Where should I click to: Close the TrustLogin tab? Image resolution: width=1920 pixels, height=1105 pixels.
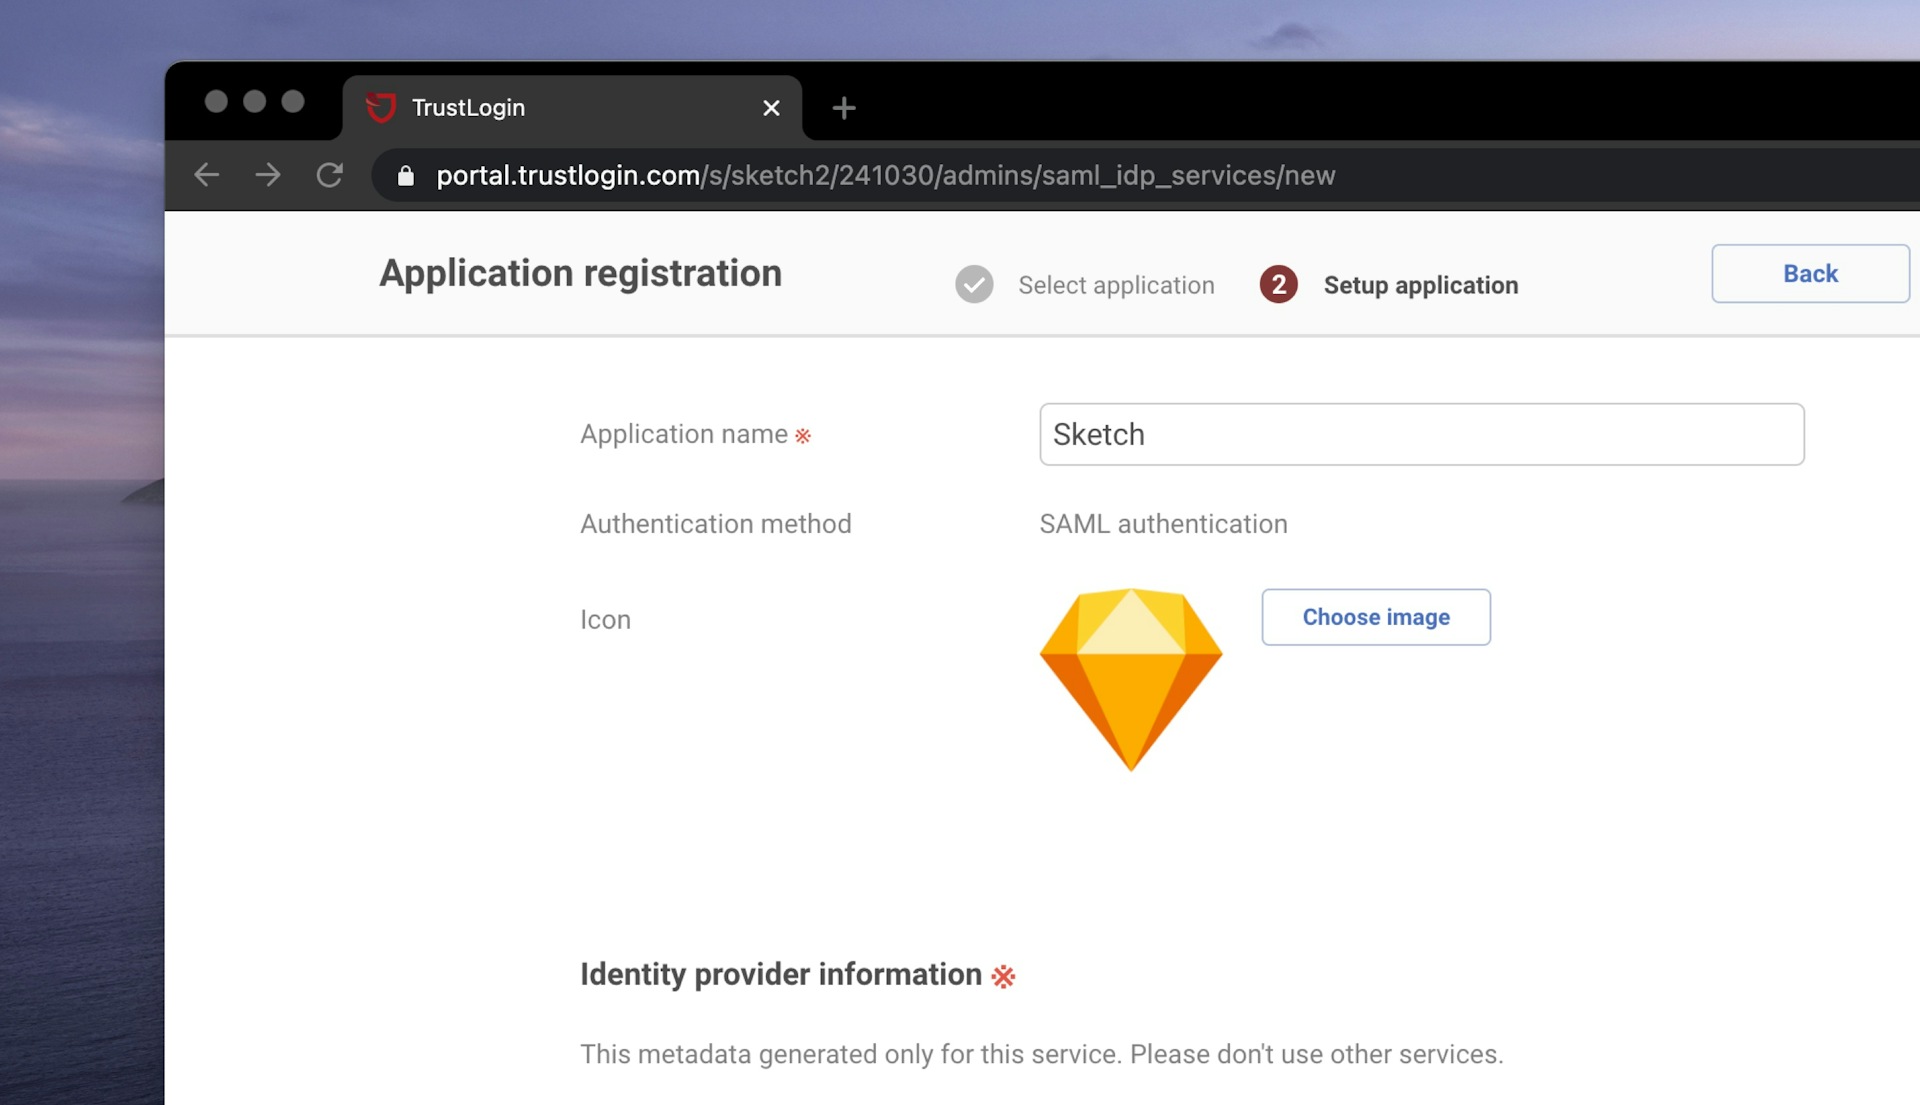[770, 107]
